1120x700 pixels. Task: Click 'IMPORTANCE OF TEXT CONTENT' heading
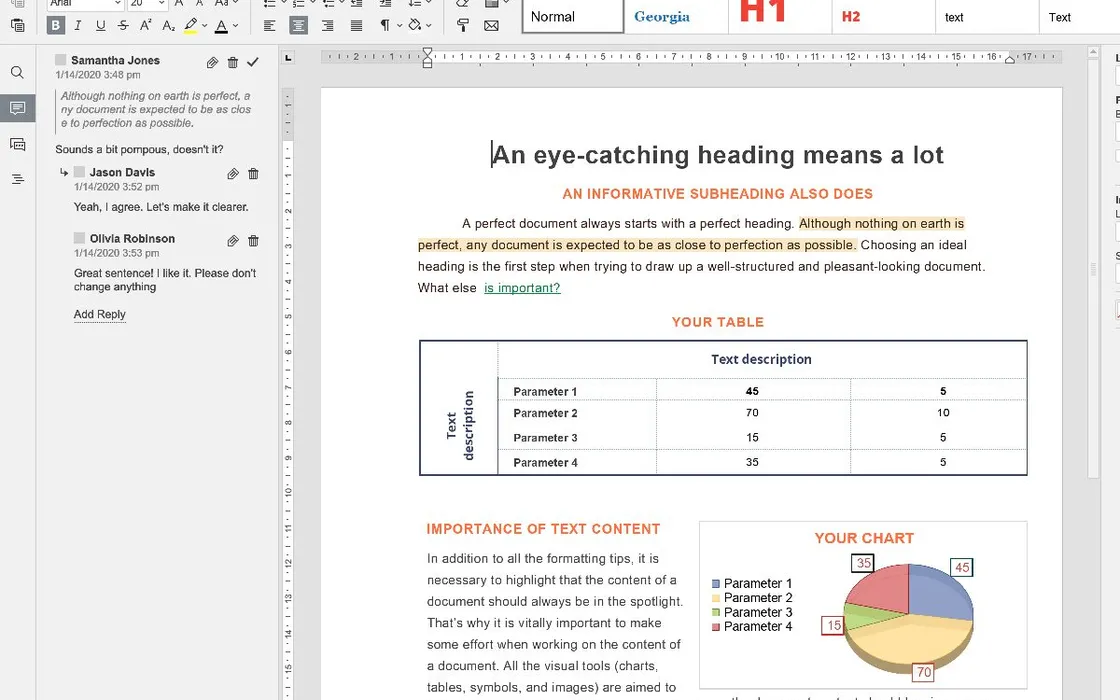[544, 529]
